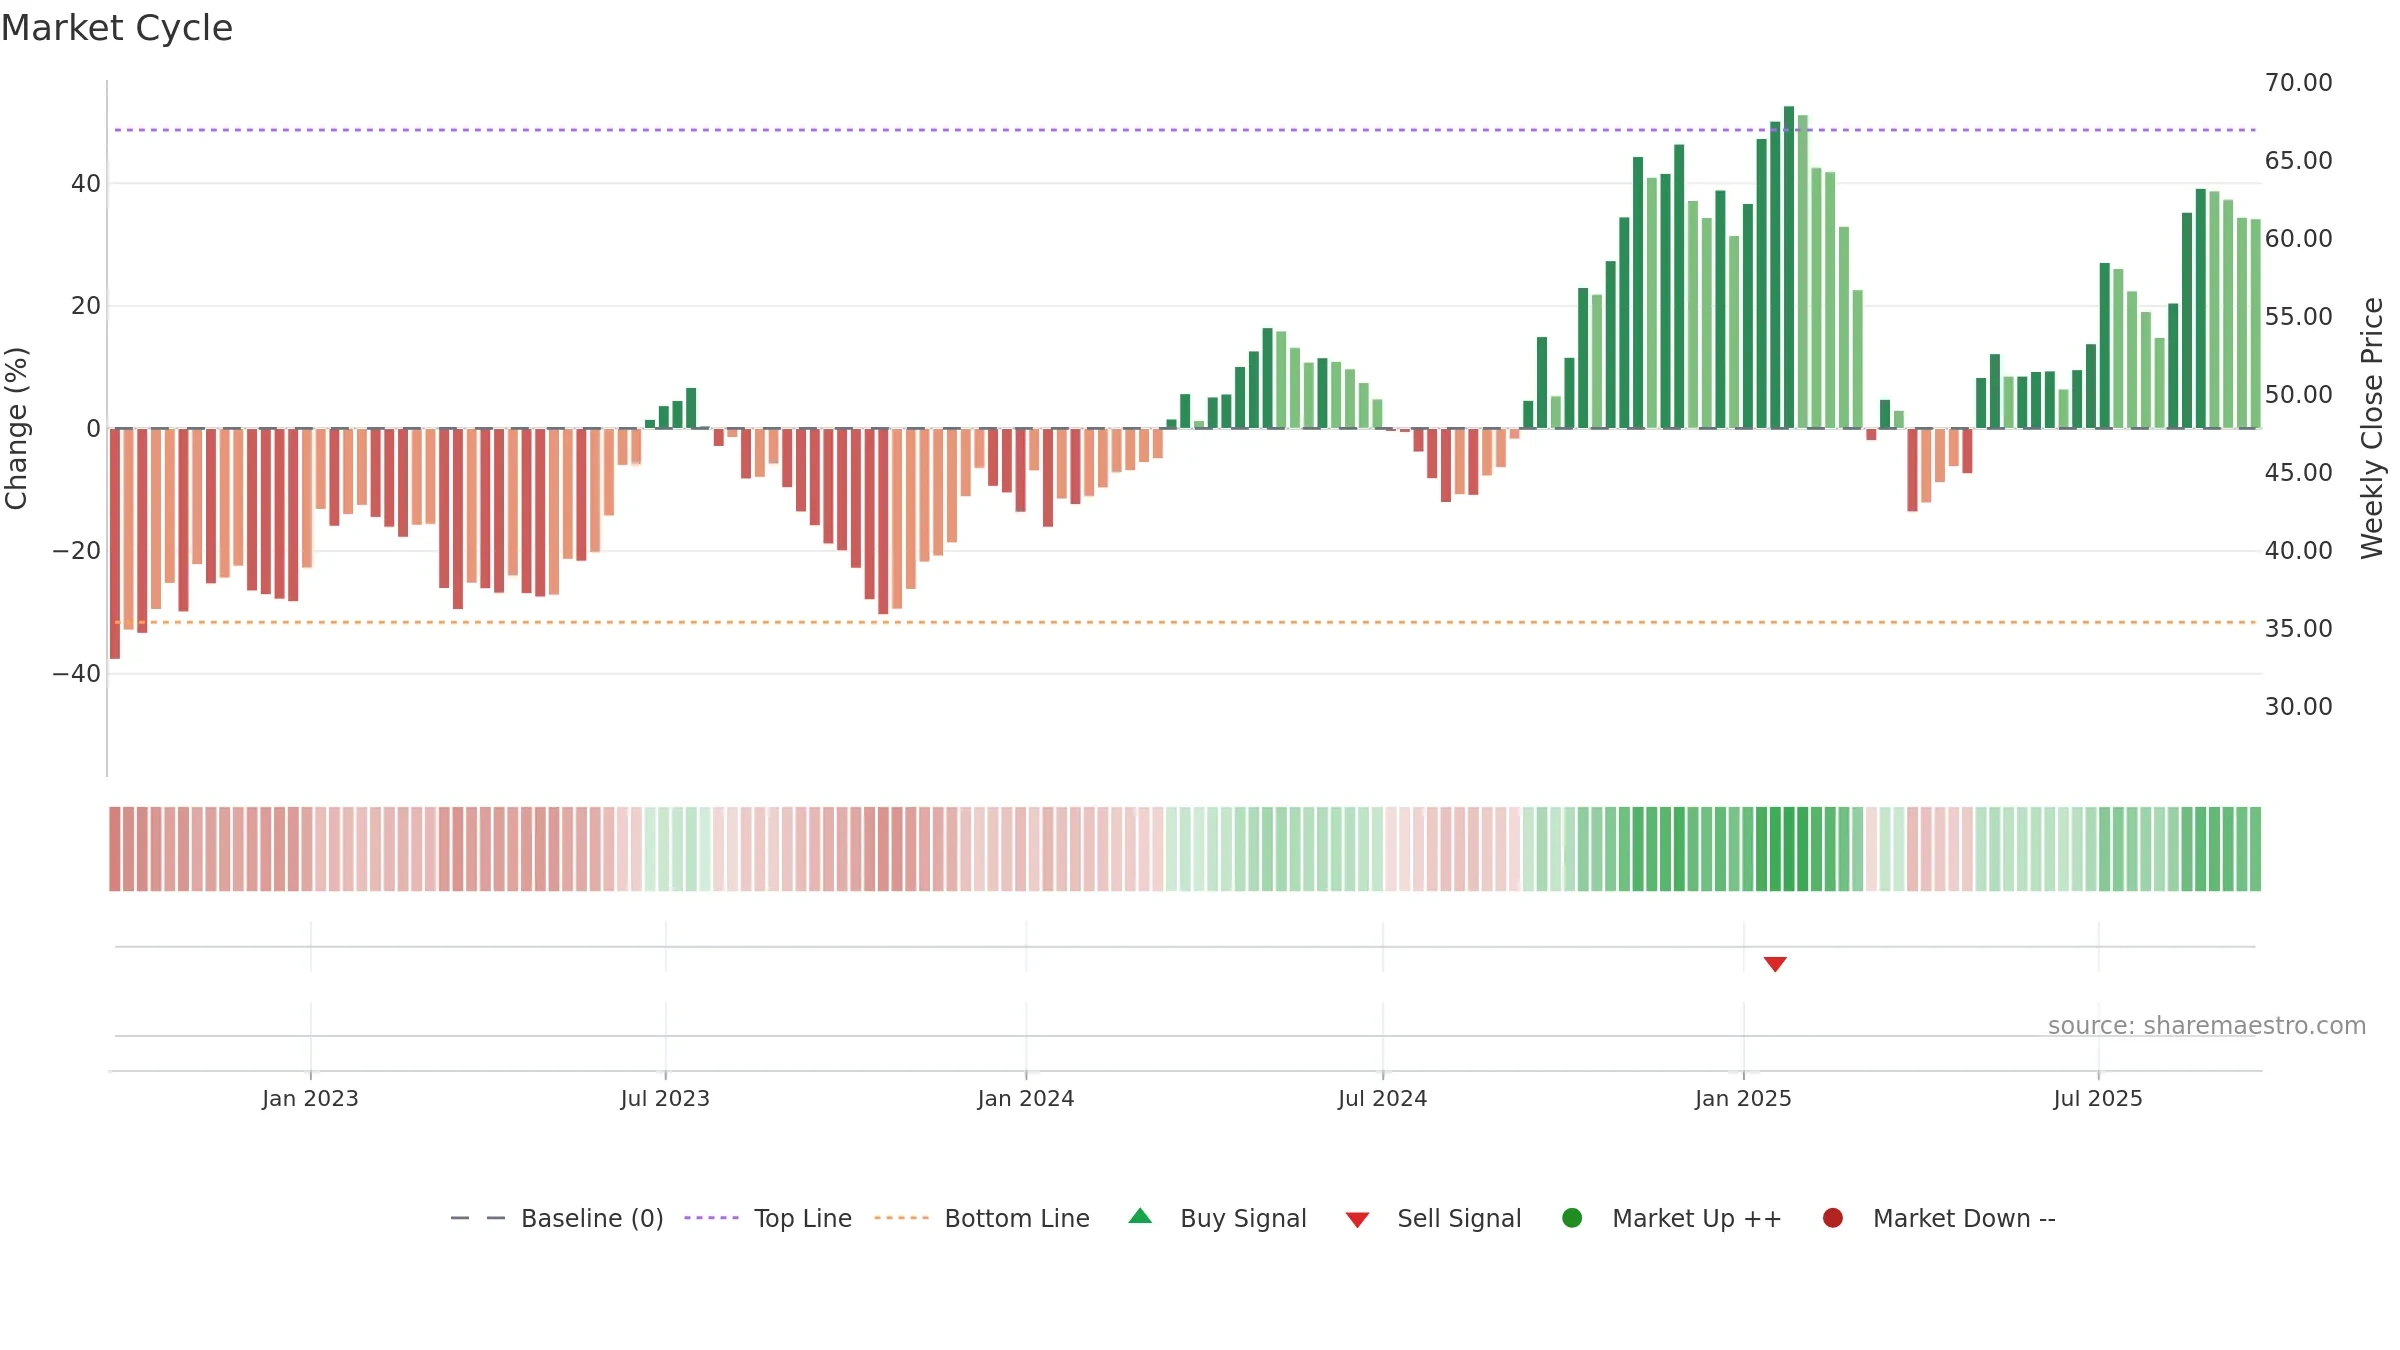This screenshot has width=2400, height=1350.
Task: Click the lowest red bar at chart start
Action: pyautogui.click(x=115, y=543)
